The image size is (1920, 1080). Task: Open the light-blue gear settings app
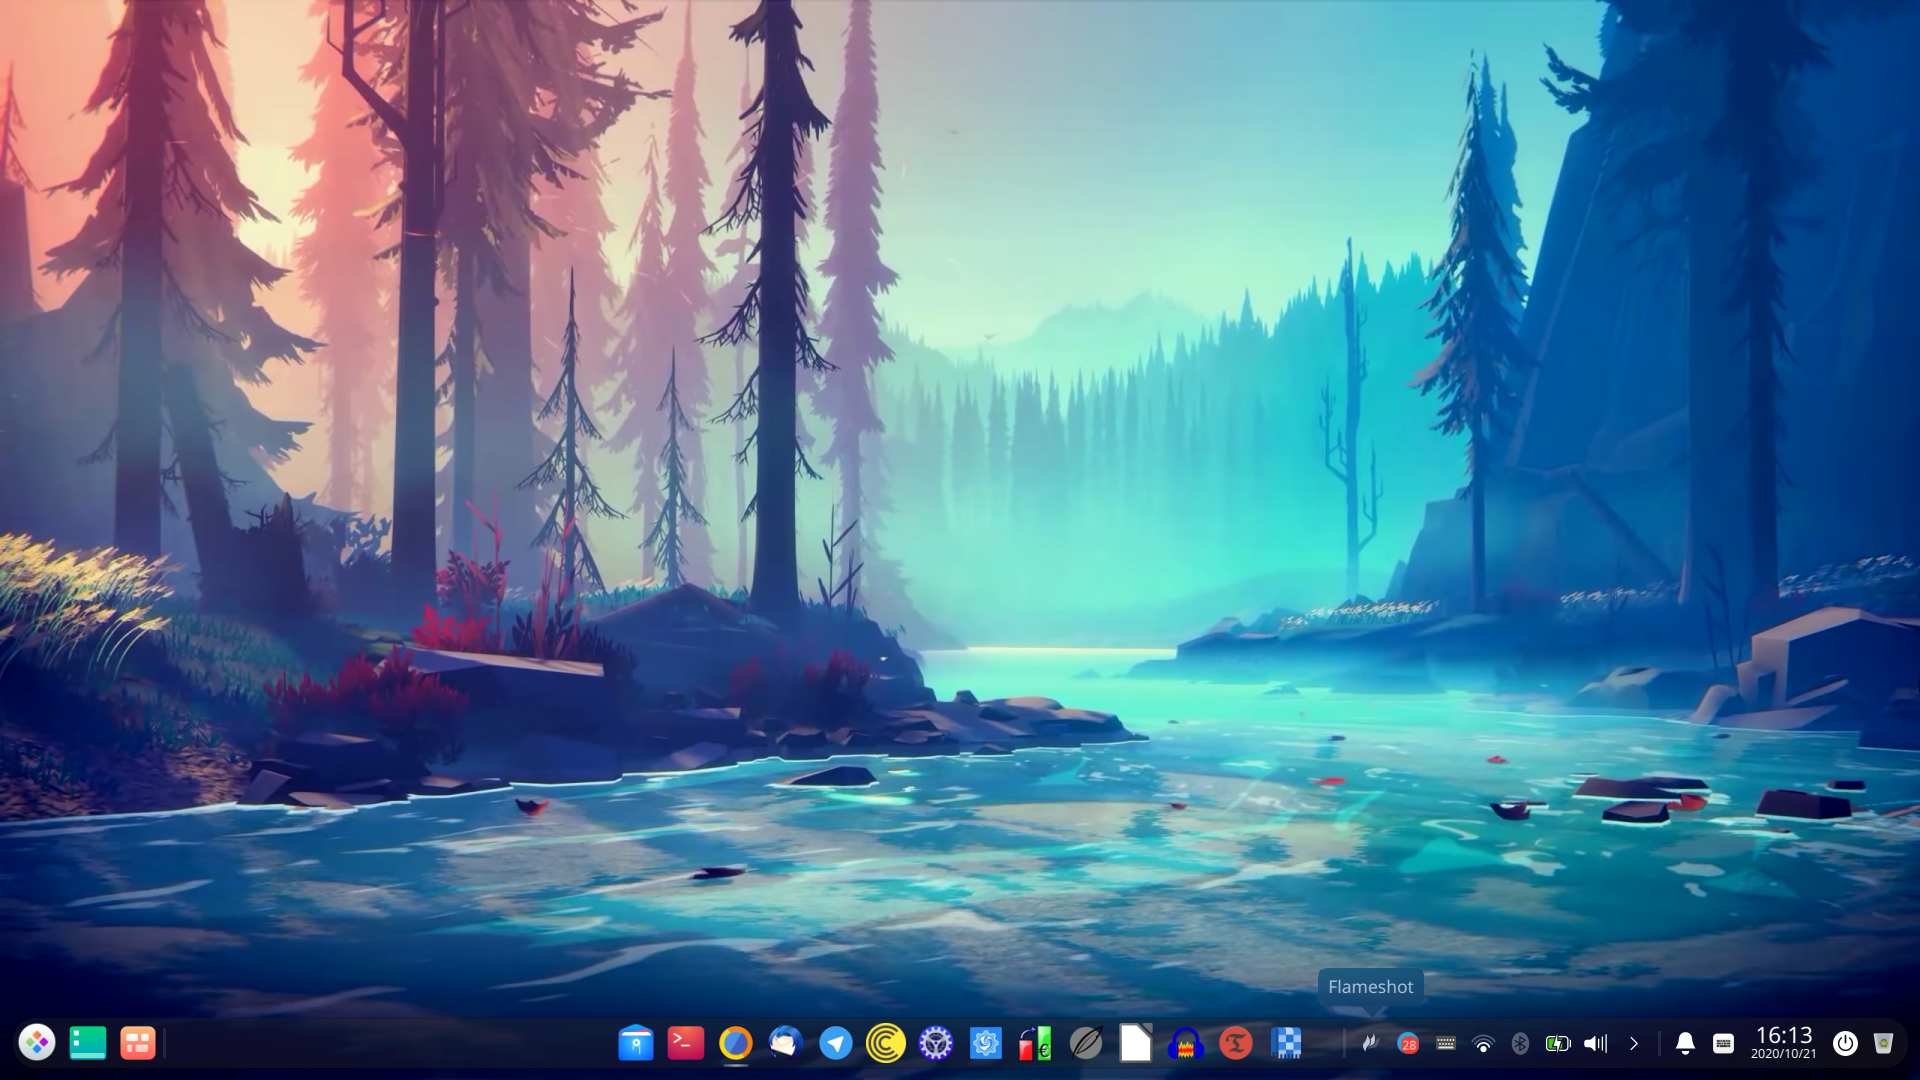pyautogui.click(x=986, y=1043)
